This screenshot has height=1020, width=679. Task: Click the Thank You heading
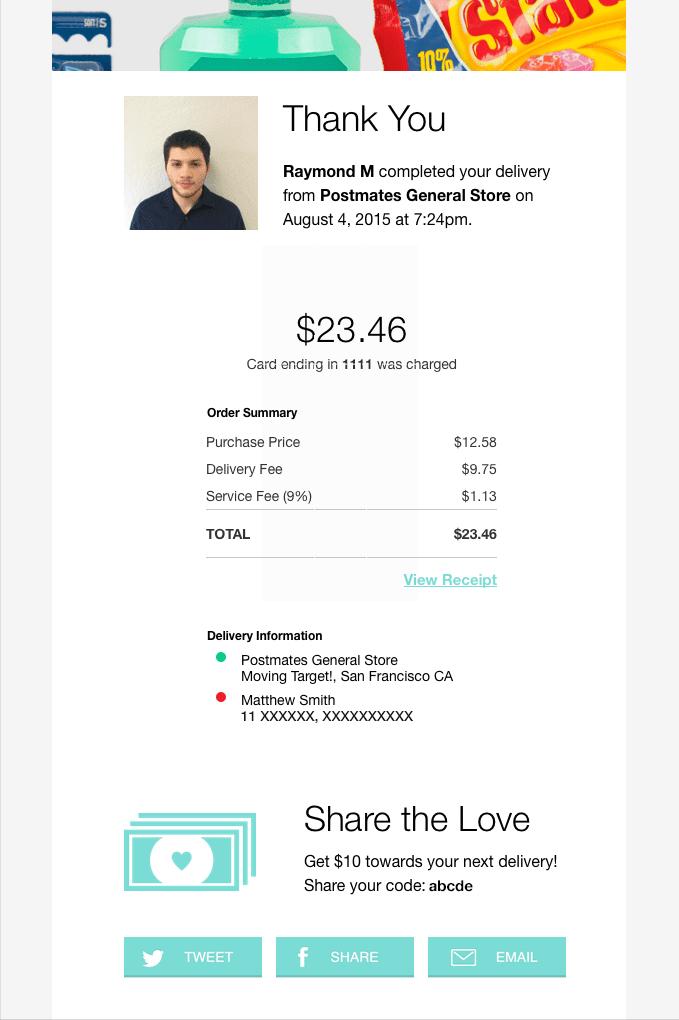[364, 119]
